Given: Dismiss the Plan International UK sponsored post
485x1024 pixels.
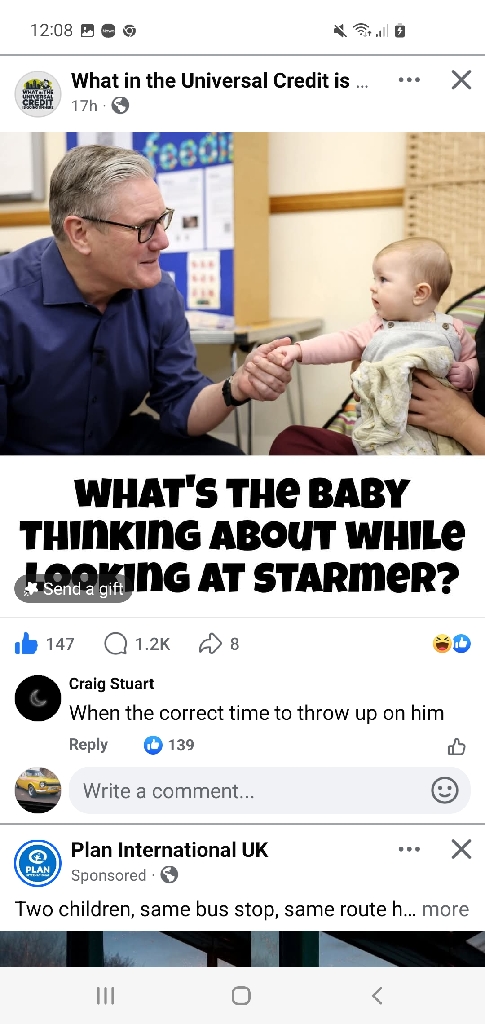Looking at the screenshot, I should 462,849.
